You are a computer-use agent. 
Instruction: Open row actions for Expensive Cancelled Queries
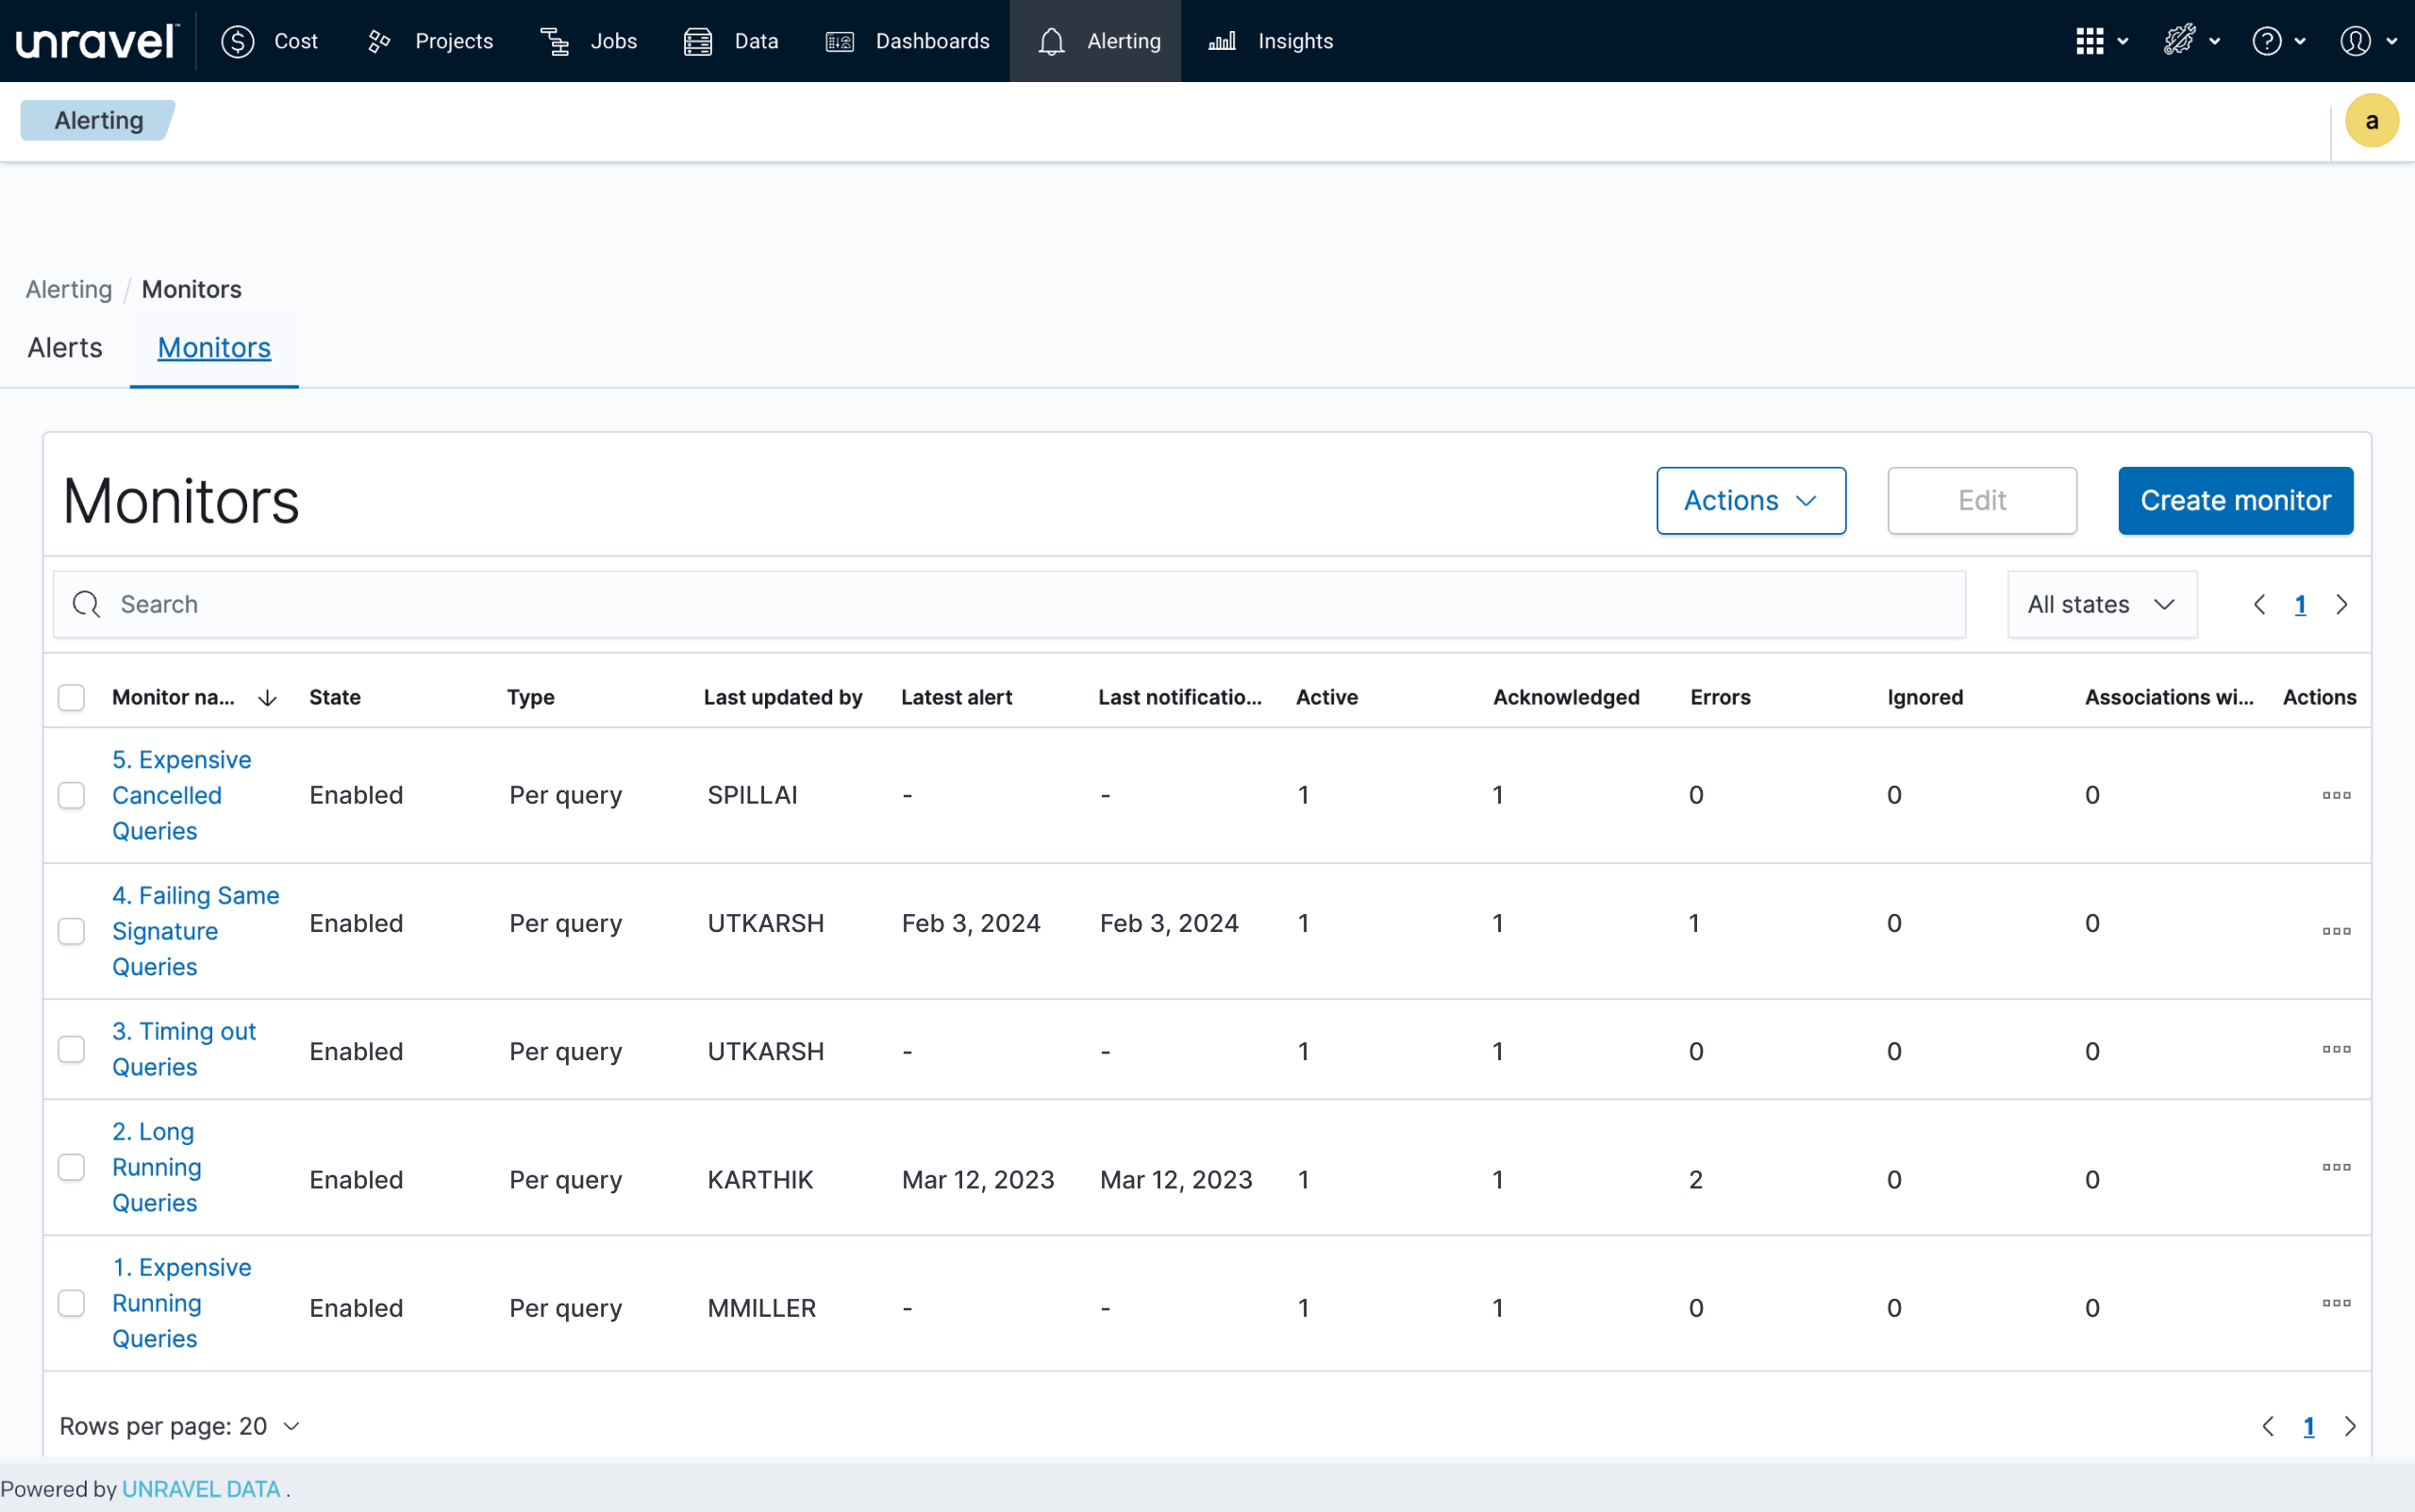pos(2336,795)
